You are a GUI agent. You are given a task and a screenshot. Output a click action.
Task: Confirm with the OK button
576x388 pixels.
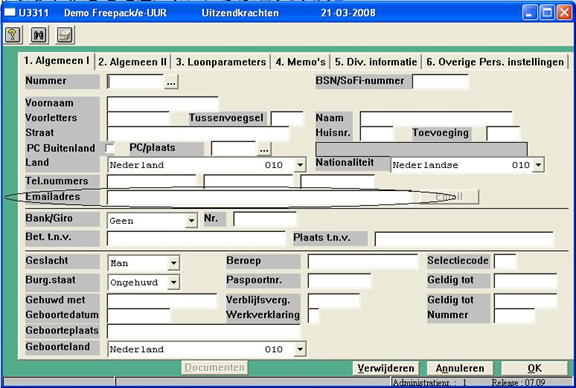click(534, 368)
